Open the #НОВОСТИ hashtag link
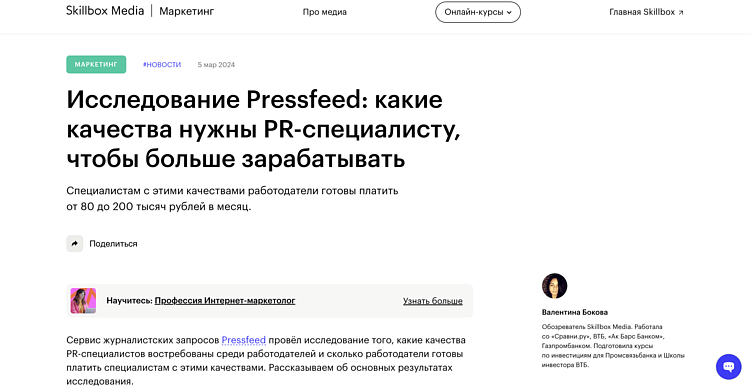 (162, 65)
